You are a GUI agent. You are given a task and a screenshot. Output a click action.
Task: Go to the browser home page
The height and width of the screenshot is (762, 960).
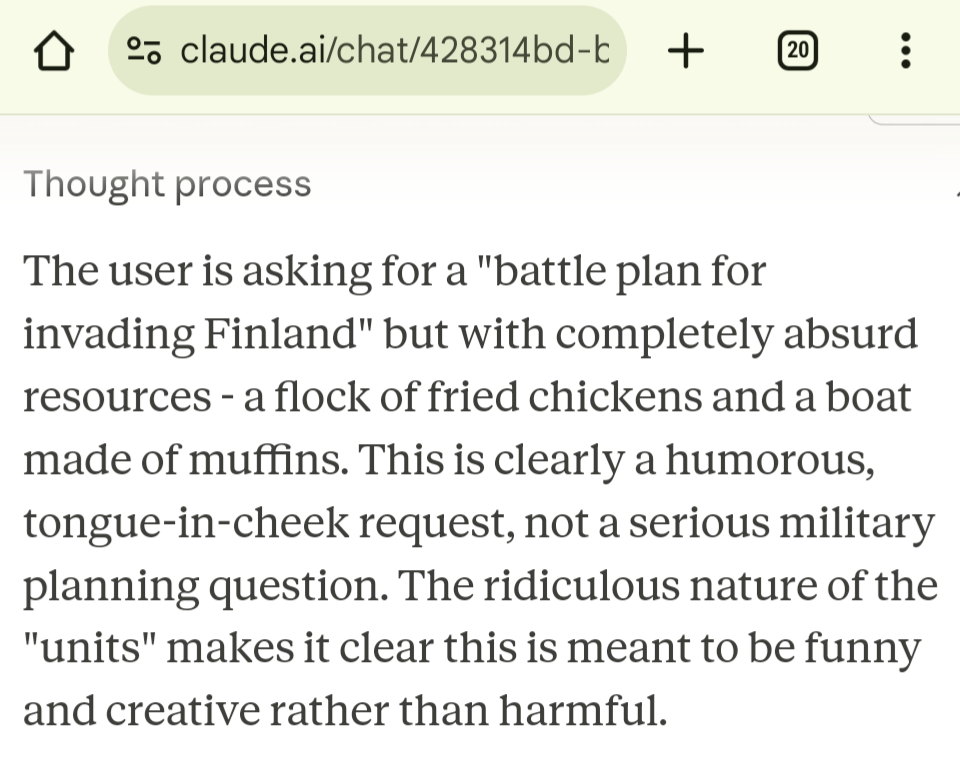point(54,50)
